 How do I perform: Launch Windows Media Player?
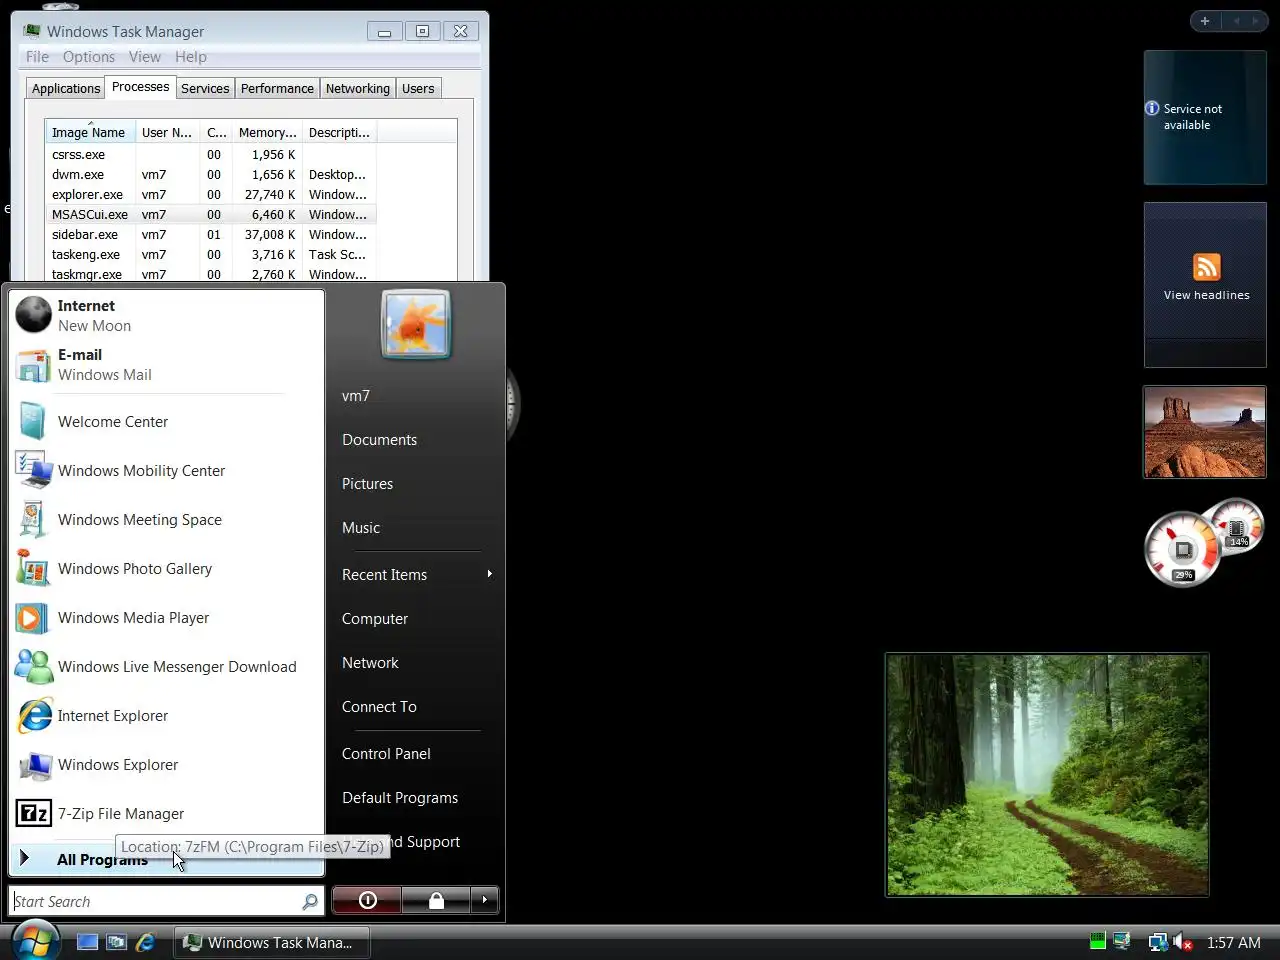tap(167, 618)
